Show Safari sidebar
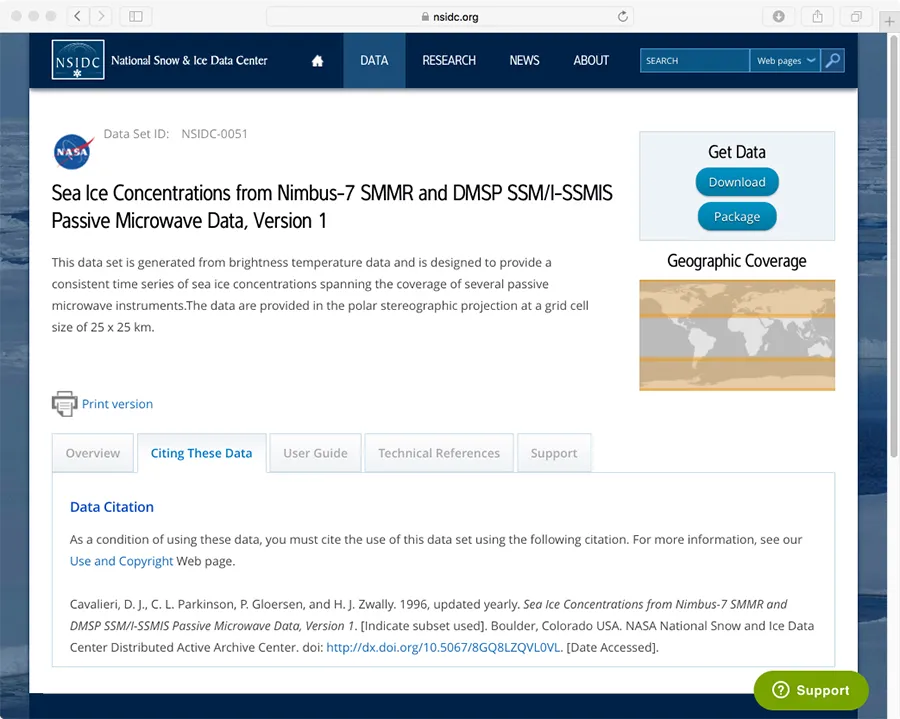Screen dimensions: 900x719 pyautogui.click(x=136, y=16)
